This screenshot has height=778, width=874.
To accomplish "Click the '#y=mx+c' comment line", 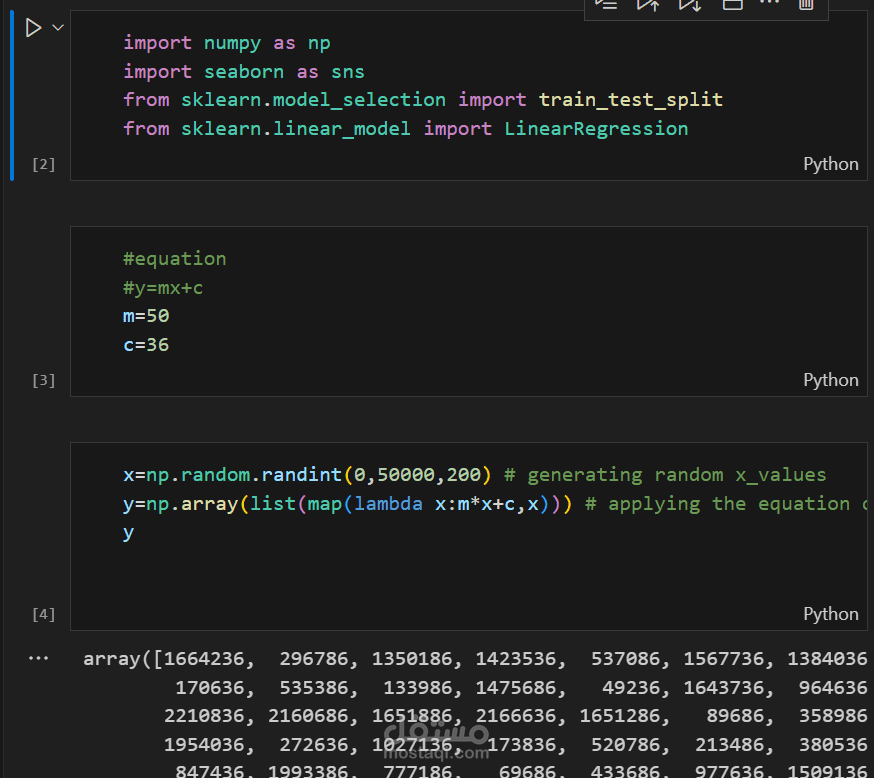I will [163, 288].
